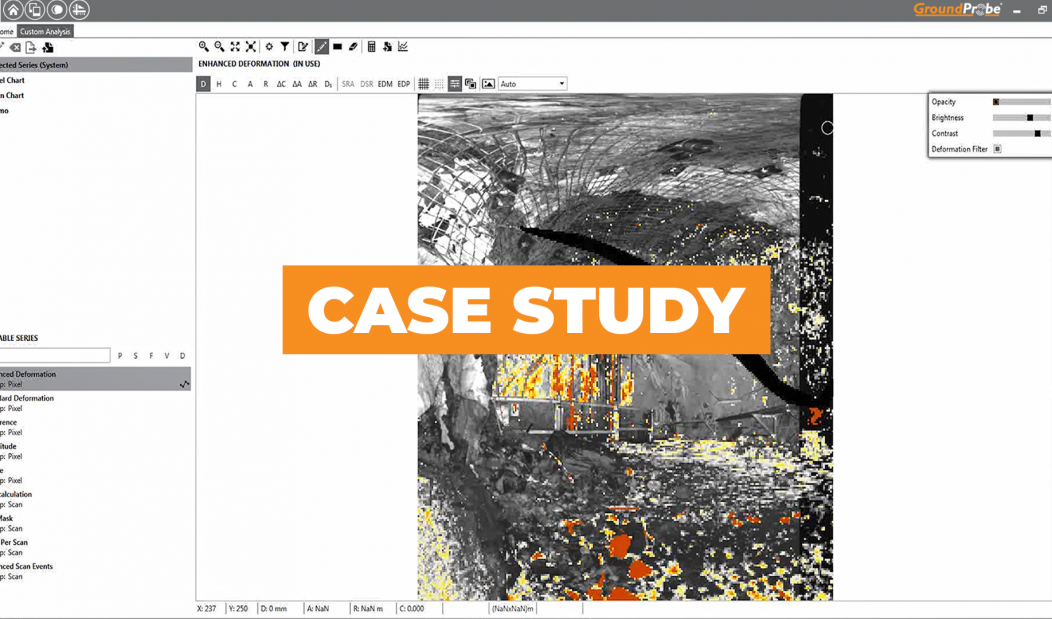The image size is (1052, 619).
Task: Toggle the solid grid overlay button
Action: 423,84
